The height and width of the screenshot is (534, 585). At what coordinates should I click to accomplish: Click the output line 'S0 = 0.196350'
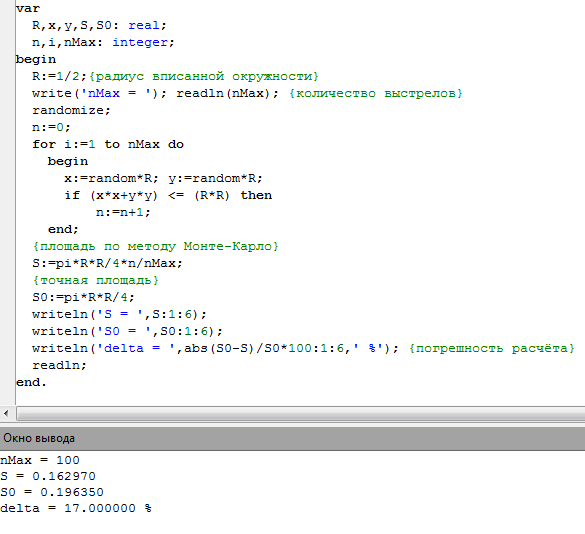point(52,492)
